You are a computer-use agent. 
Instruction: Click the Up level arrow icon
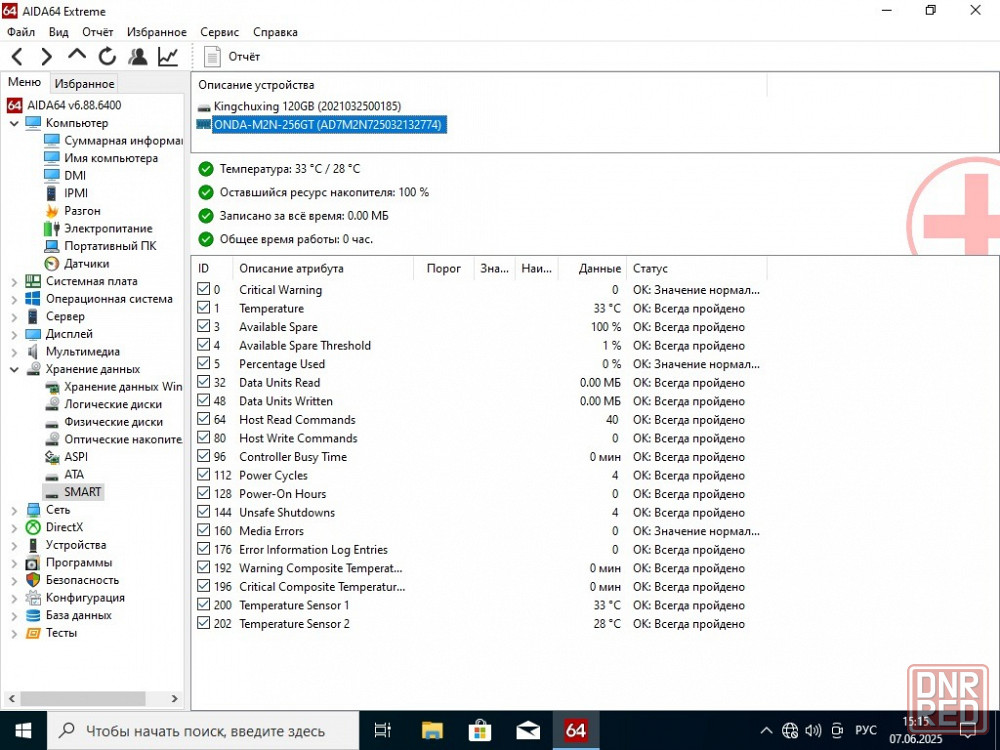77,55
